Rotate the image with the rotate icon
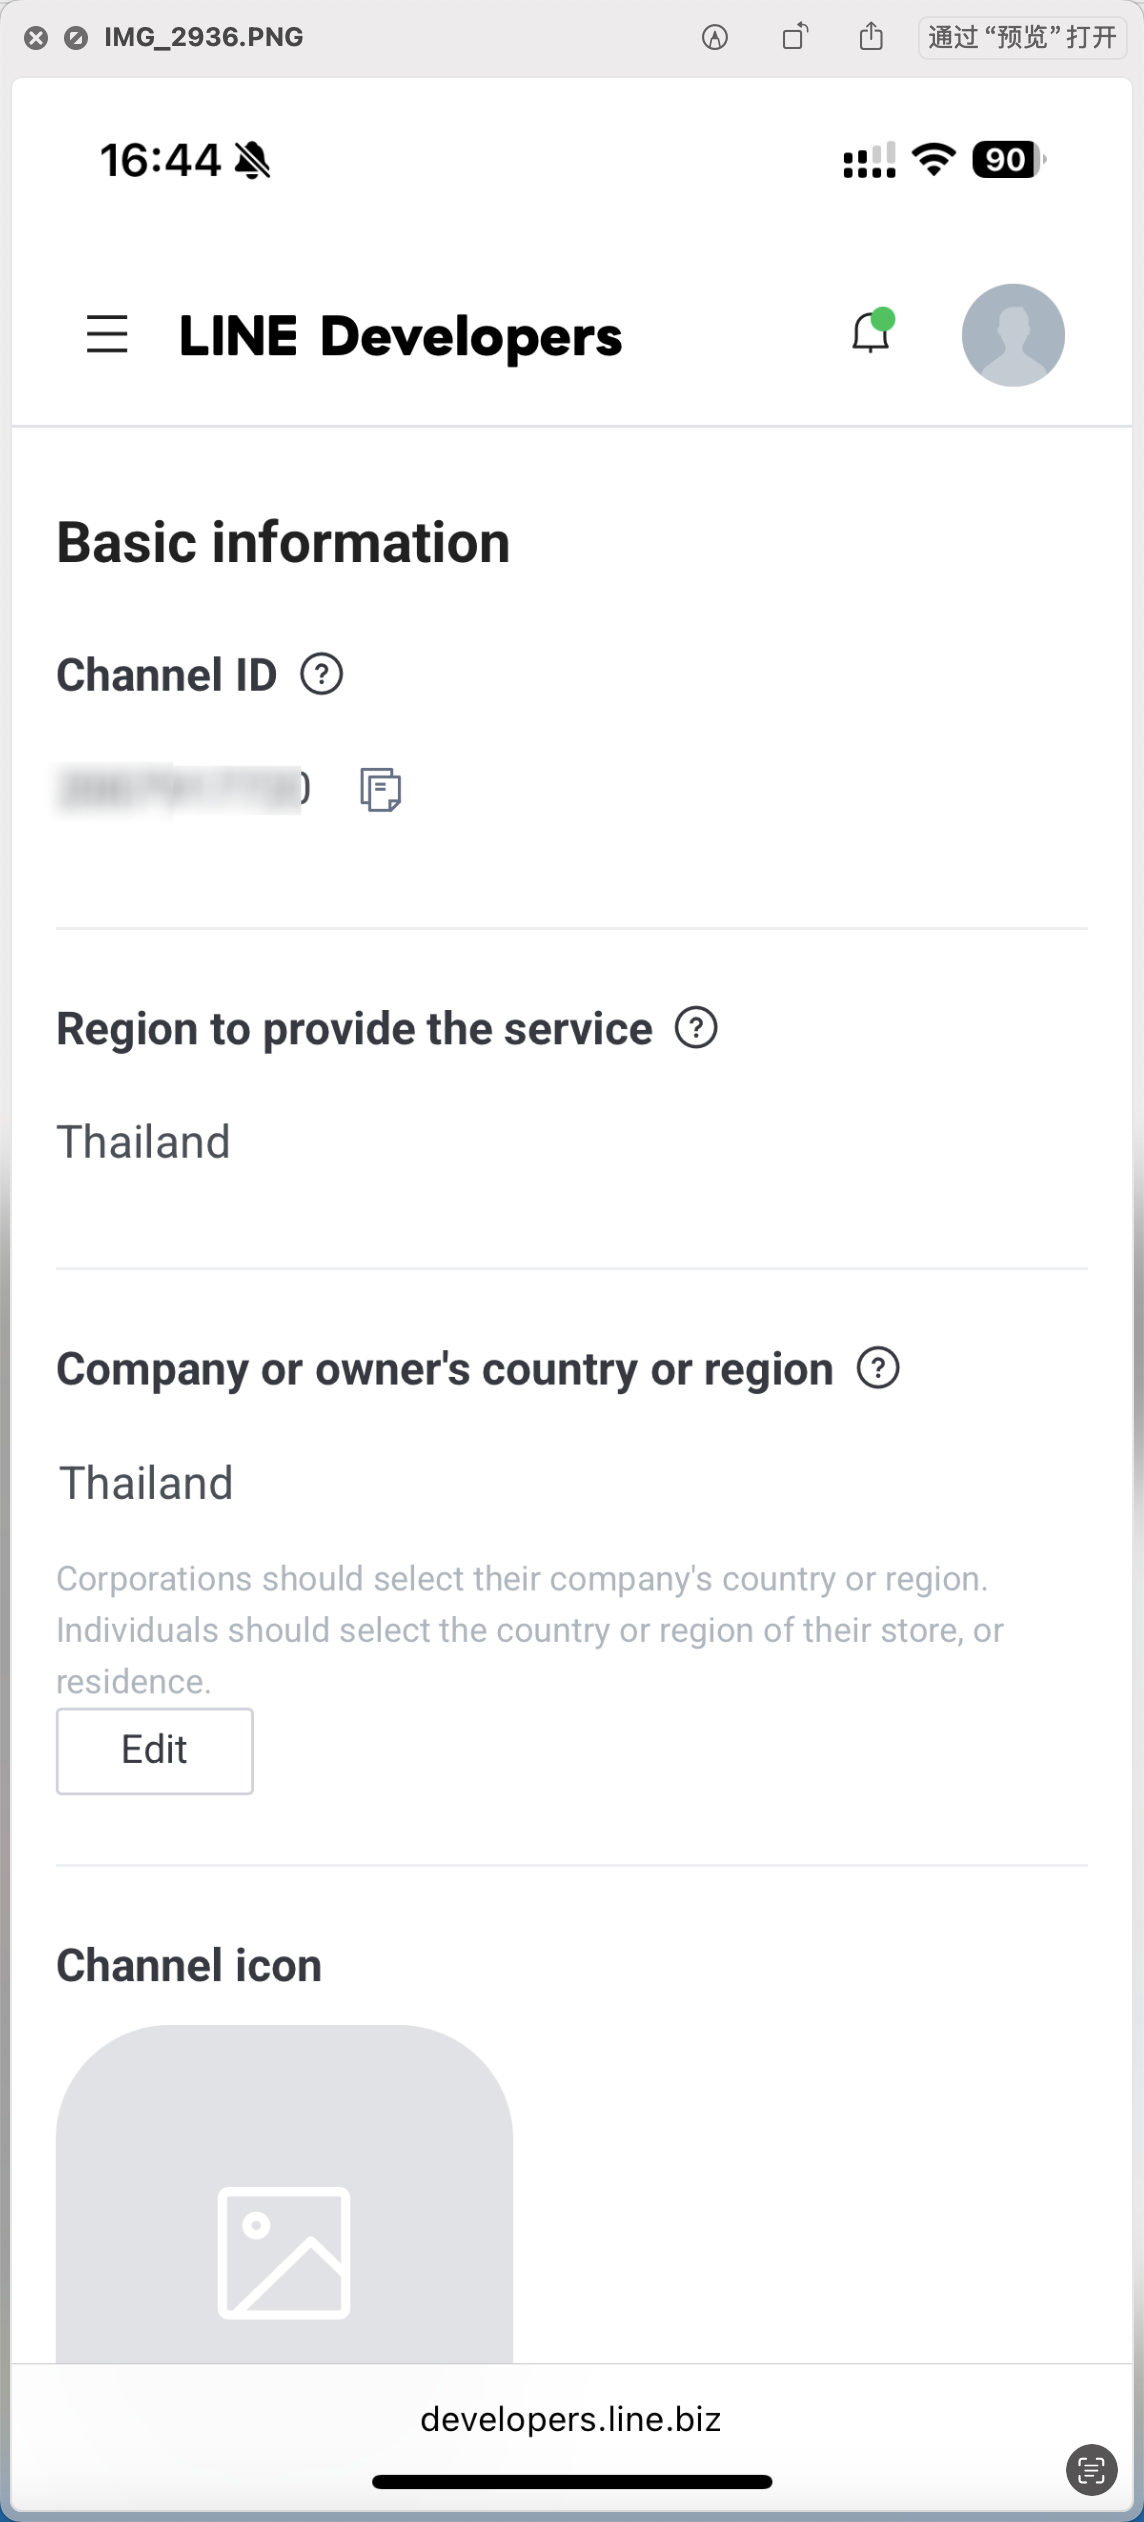 pos(794,38)
